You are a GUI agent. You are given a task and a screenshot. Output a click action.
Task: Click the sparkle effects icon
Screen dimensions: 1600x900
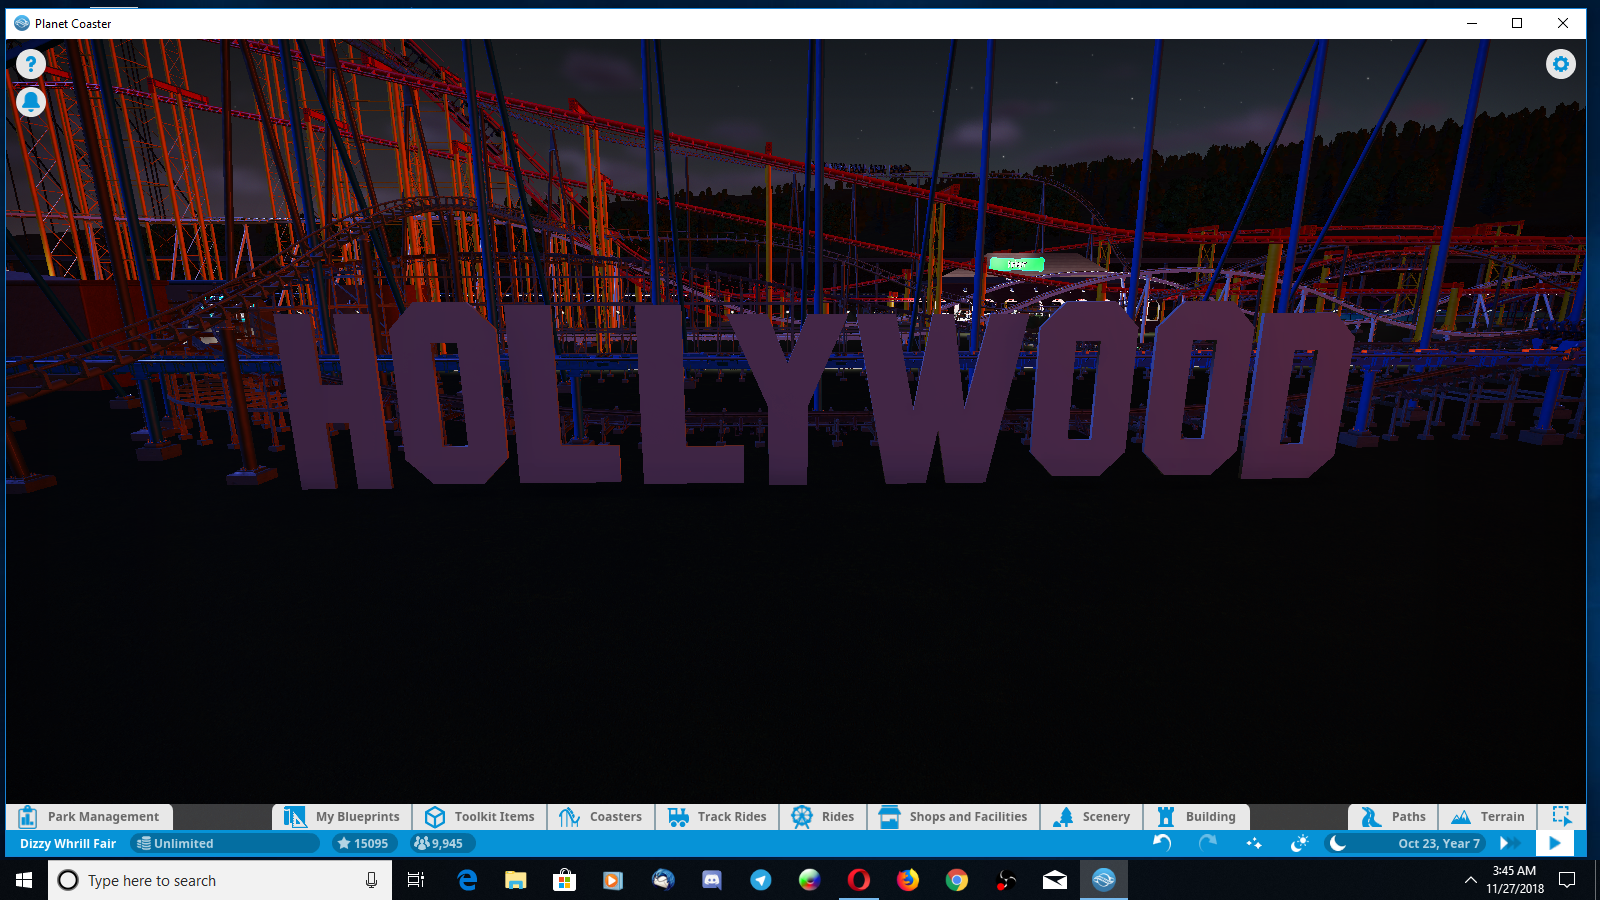[1254, 843]
